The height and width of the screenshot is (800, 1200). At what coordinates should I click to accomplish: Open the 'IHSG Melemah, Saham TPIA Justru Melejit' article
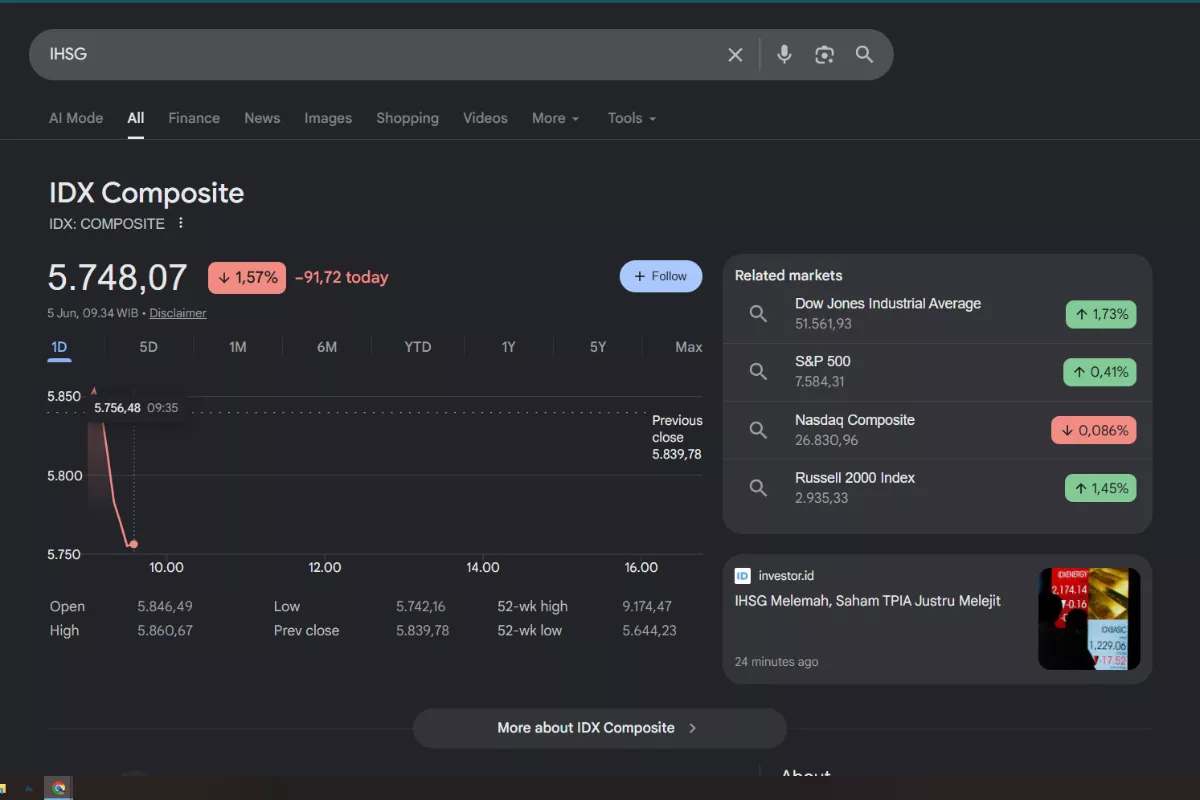868,601
